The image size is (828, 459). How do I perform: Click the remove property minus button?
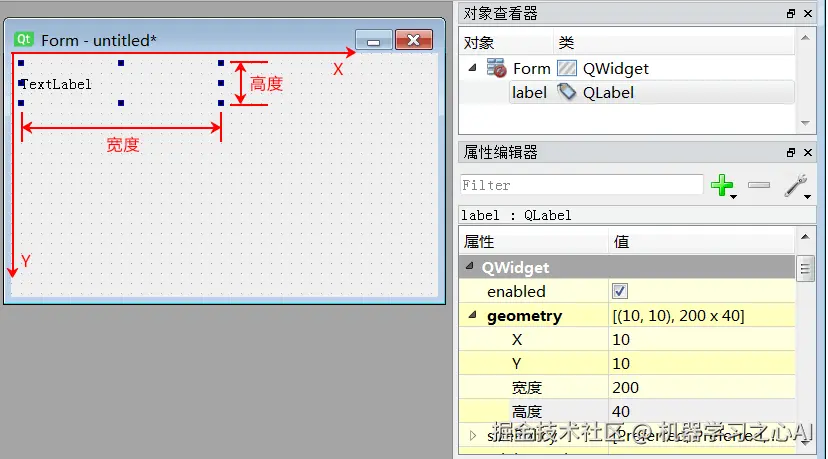(x=759, y=185)
